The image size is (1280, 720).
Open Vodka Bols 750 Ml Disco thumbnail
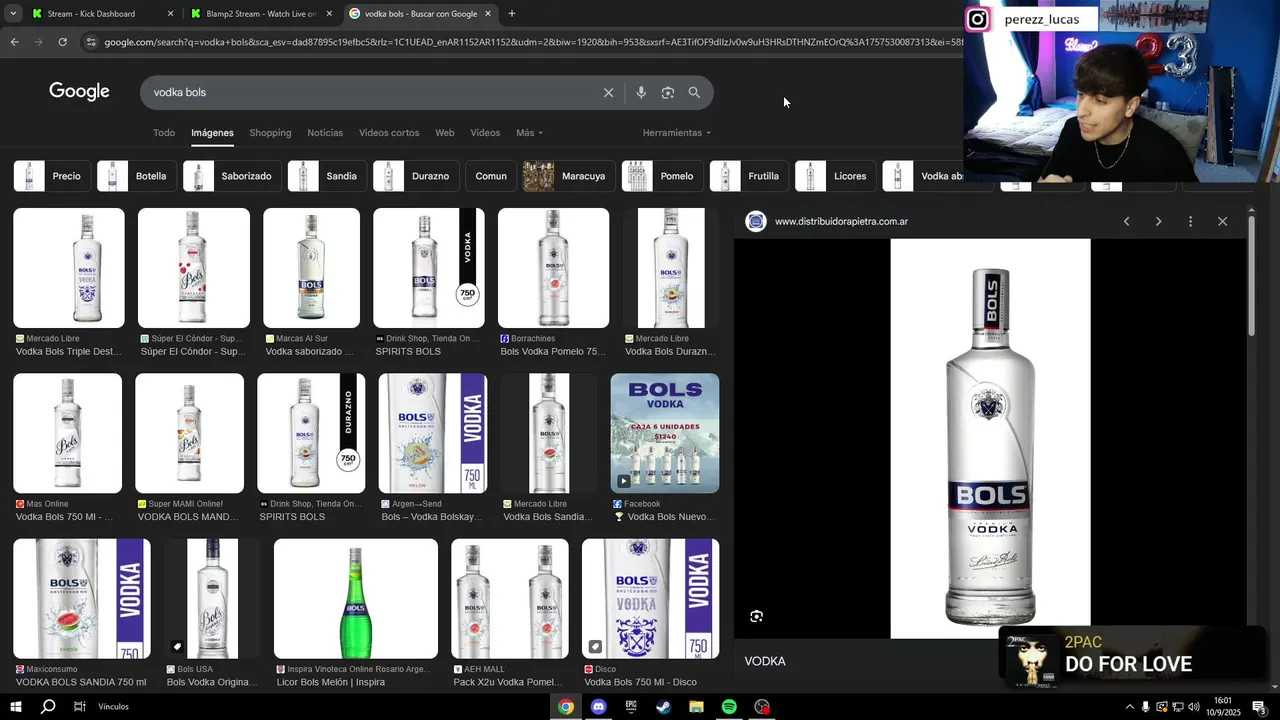651,599
